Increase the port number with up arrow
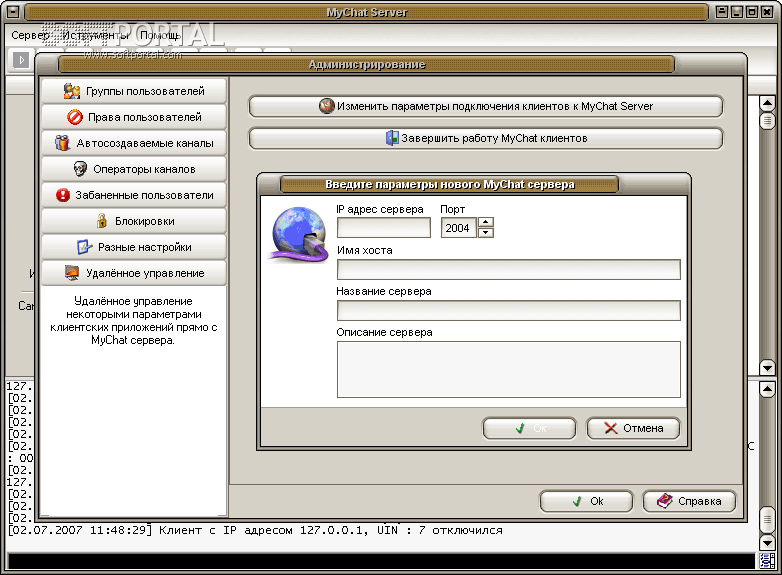The image size is (782, 575). [485, 222]
